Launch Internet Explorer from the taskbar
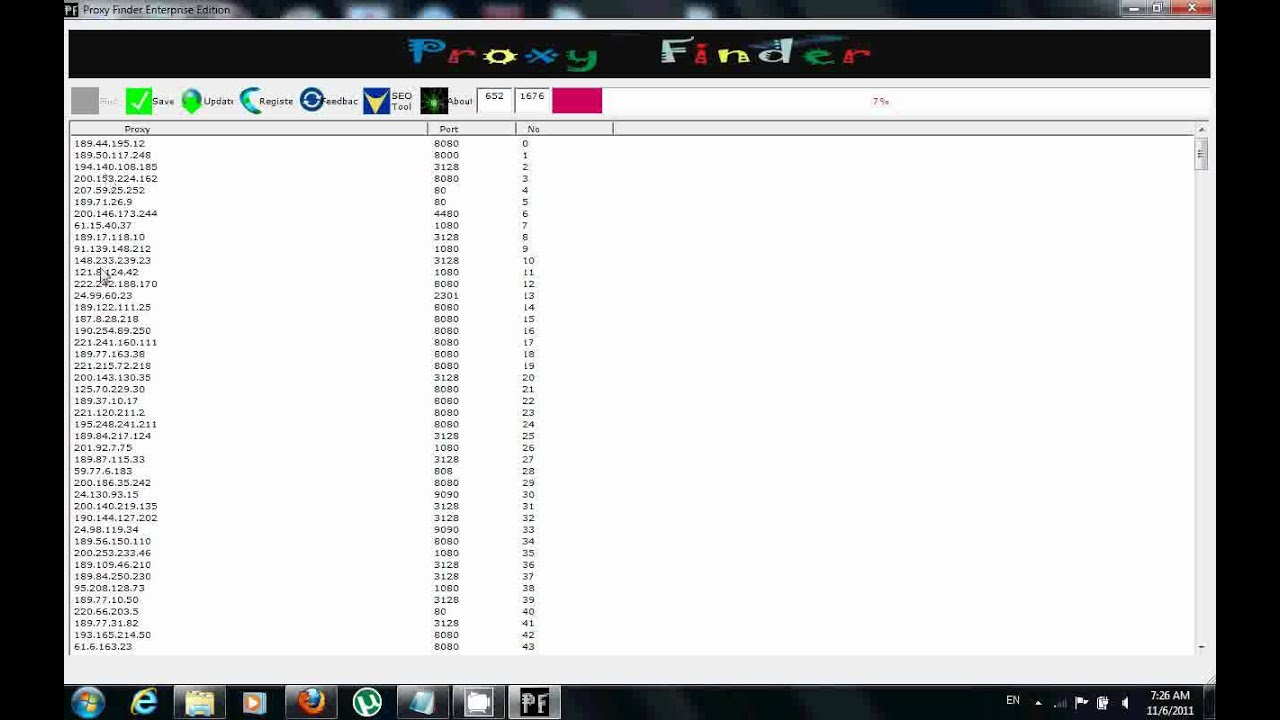The width and height of the screenshot is (1280, 720). point(145,703)
